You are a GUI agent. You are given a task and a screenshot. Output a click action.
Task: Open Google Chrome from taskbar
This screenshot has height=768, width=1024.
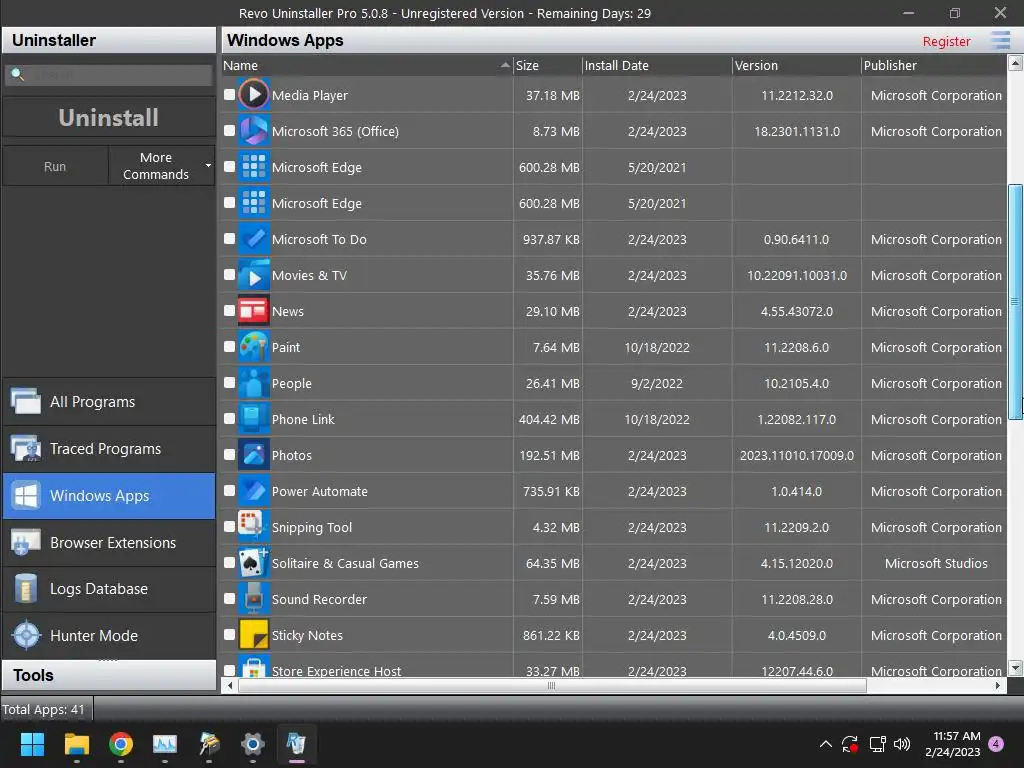click(121, 743)
